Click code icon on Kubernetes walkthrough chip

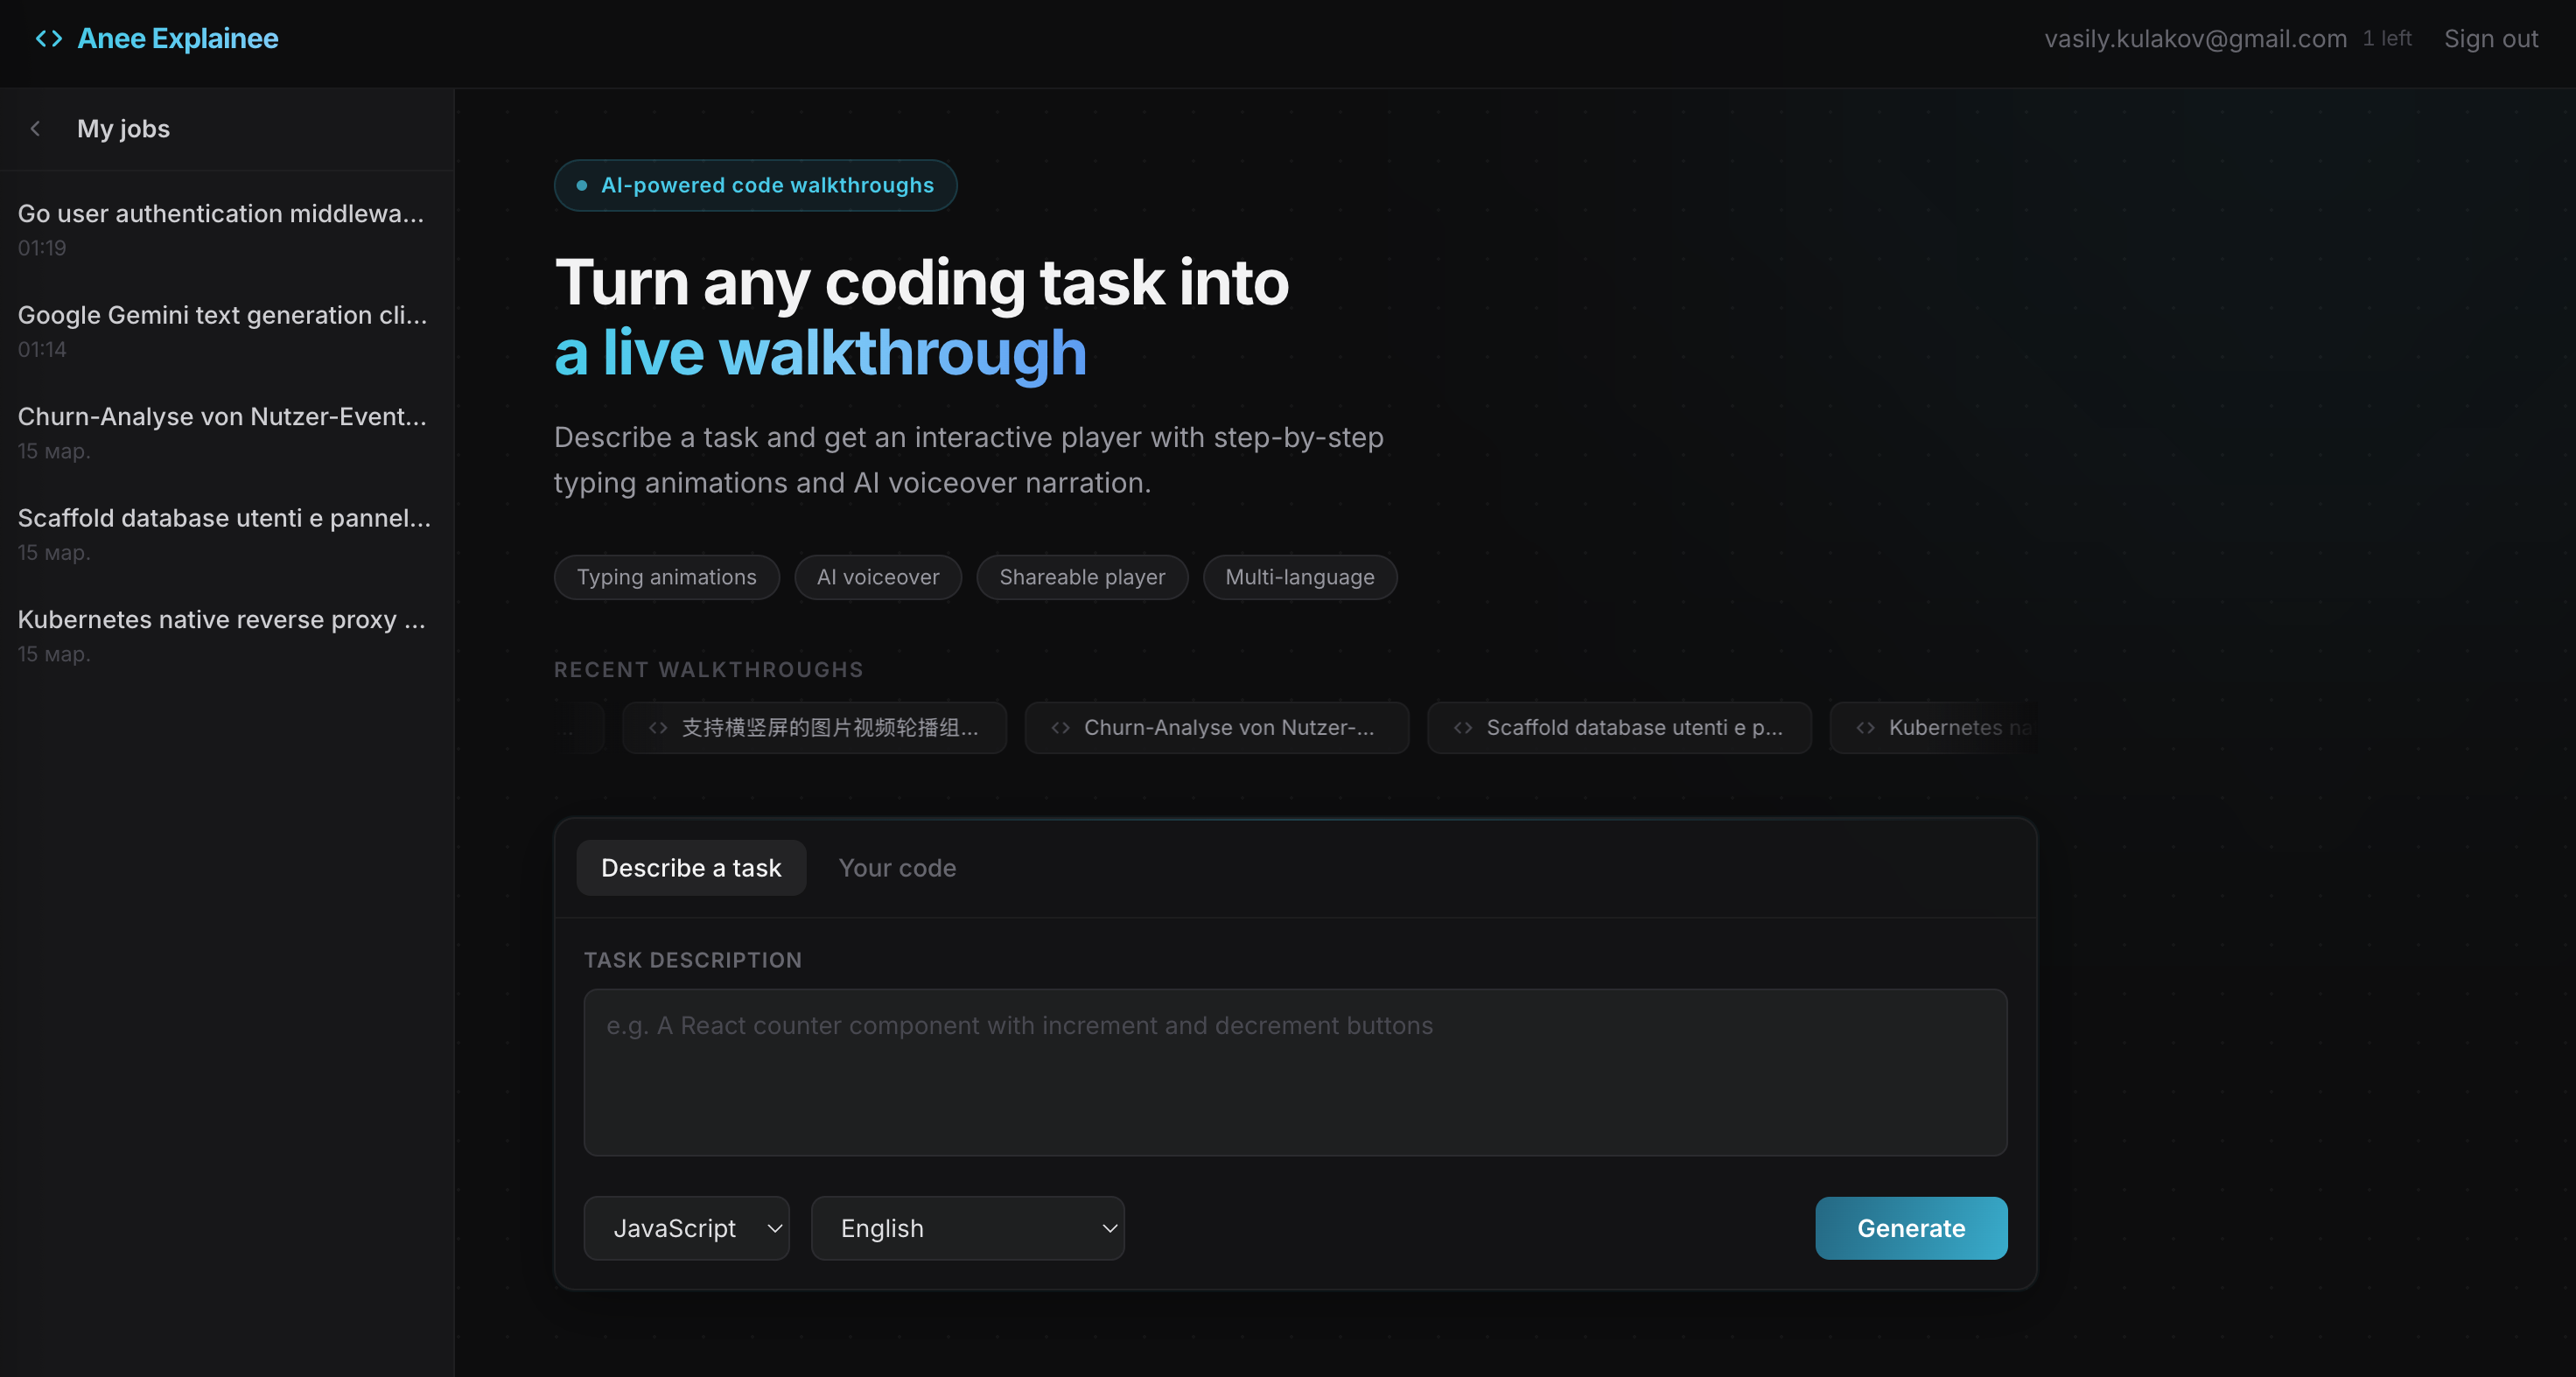1865,728
